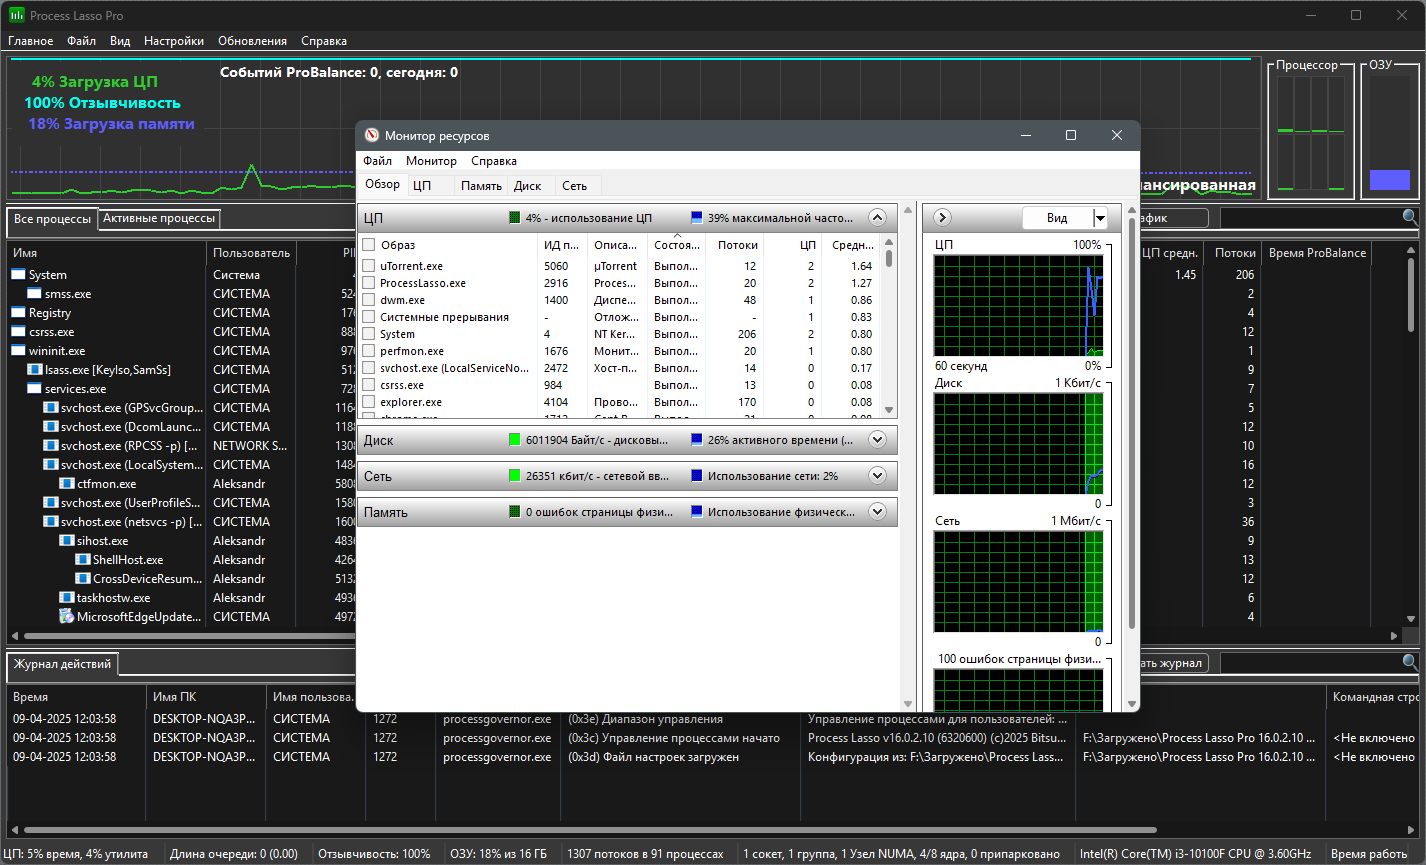1426x865 pixels.
Task: Click the sihost.exe process icon
Action: (x=66, y=540)
